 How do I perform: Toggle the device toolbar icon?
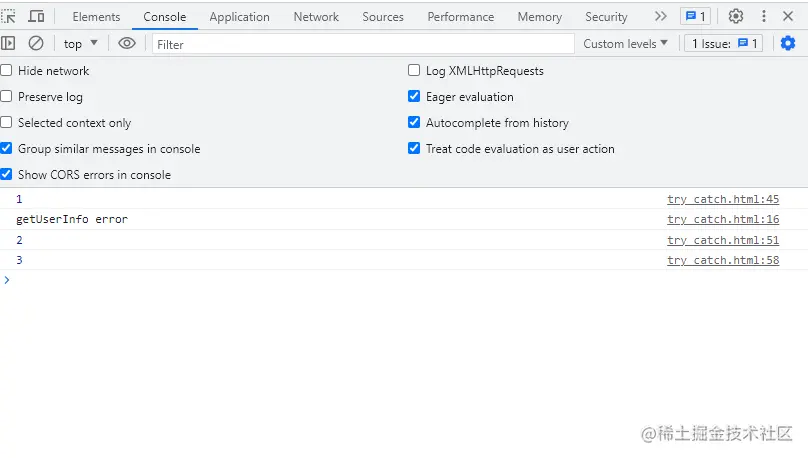coord(36,16)
